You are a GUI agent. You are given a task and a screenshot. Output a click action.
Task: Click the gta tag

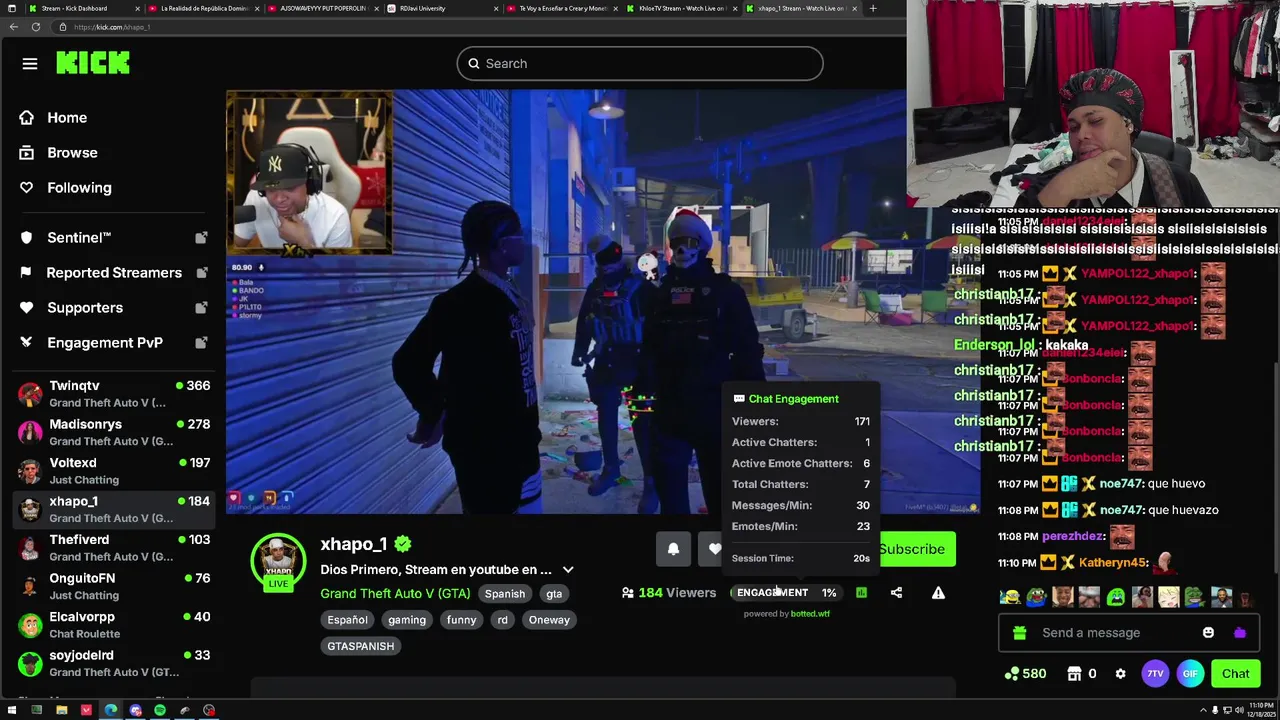point(554,594)
